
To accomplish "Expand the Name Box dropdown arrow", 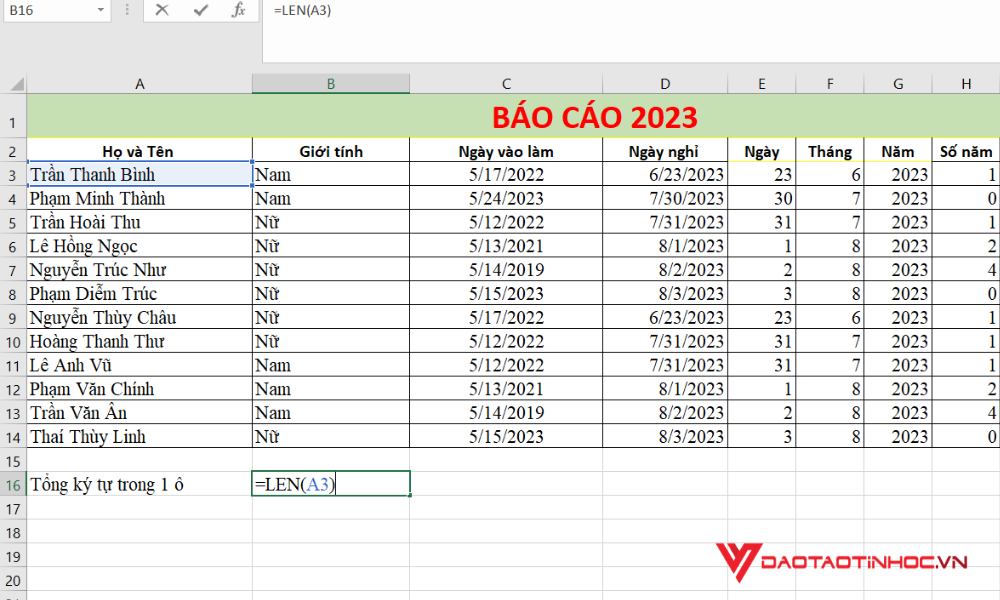I will click(x=101, y=10).
